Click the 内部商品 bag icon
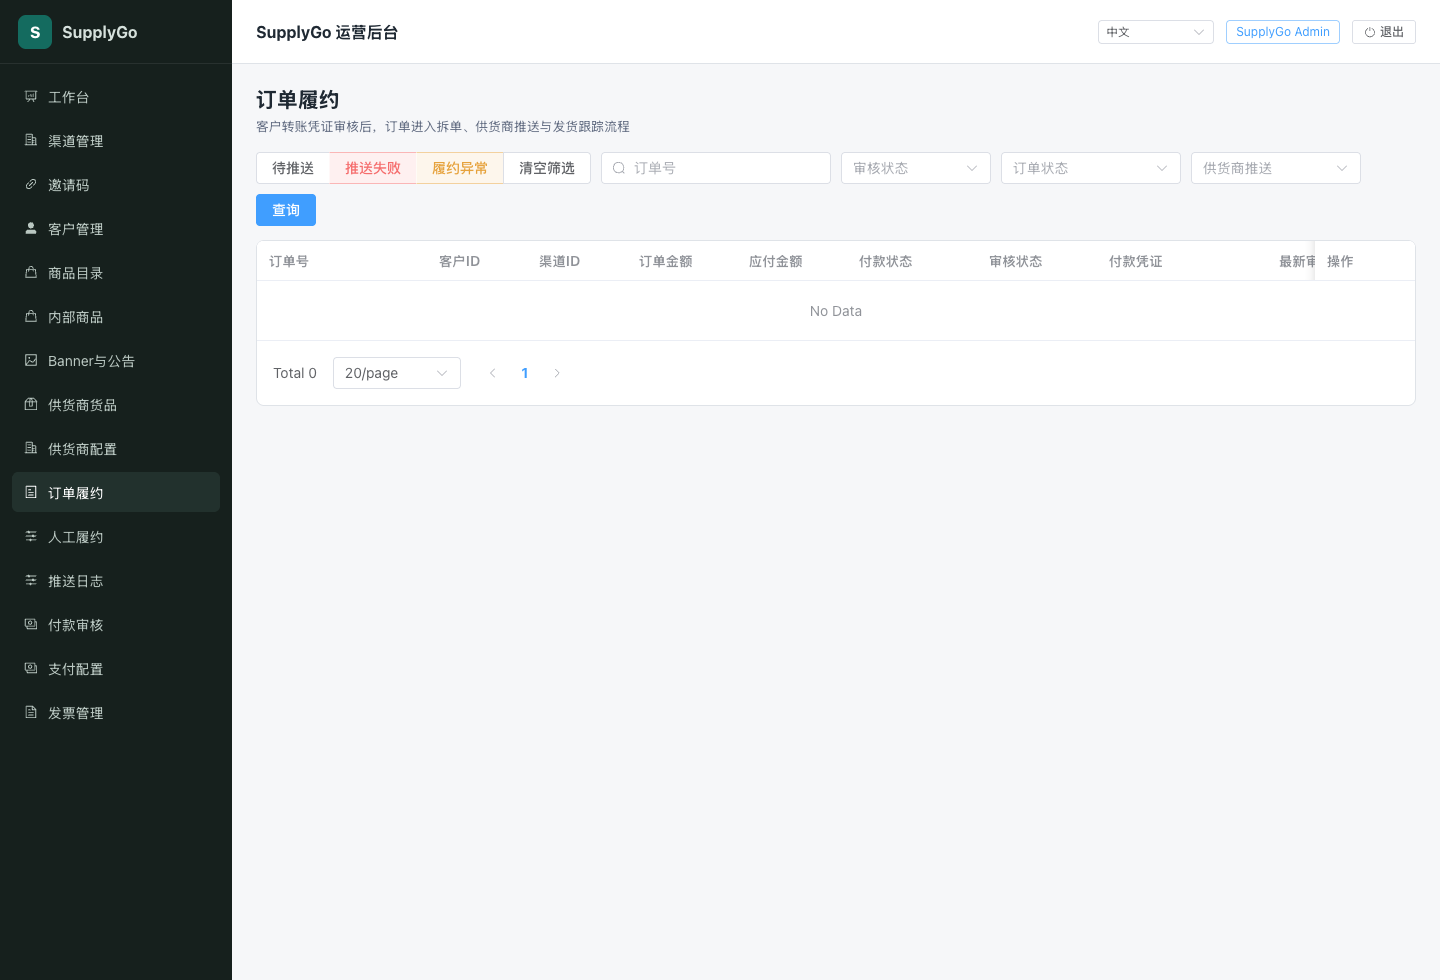 (31, 316)
